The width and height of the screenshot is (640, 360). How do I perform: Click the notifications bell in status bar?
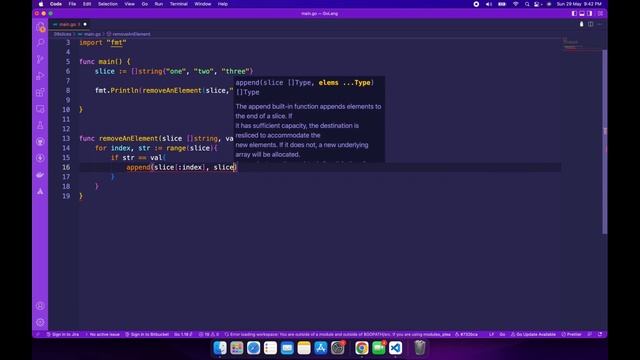[600, 334]
